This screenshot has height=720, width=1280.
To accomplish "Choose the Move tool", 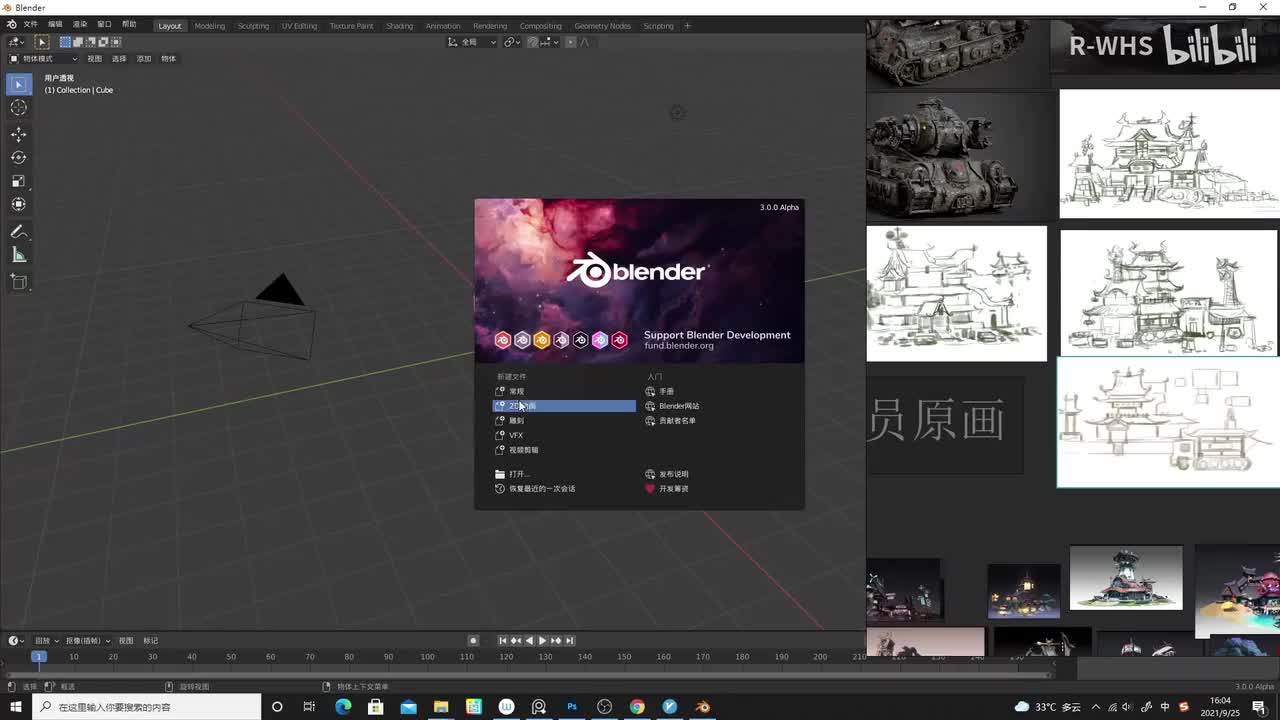I will 18,134.
